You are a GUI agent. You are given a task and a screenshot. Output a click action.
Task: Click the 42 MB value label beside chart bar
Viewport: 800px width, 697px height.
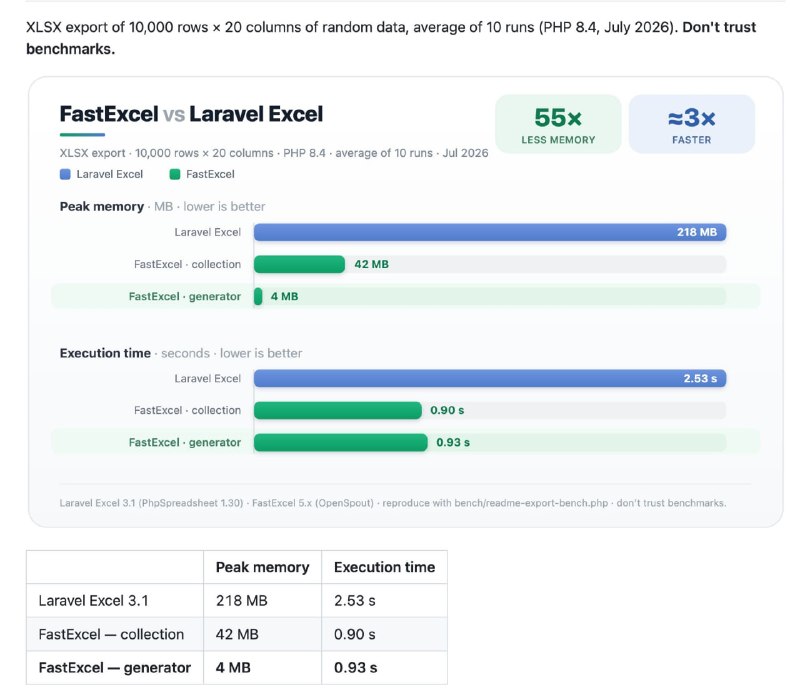pos(371,264)
